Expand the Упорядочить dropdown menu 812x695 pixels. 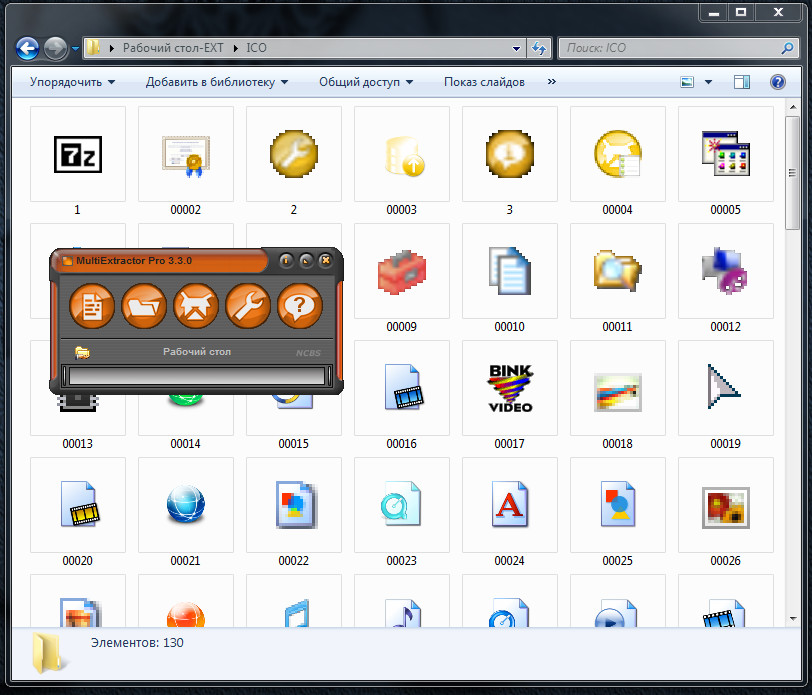(72, 82)
